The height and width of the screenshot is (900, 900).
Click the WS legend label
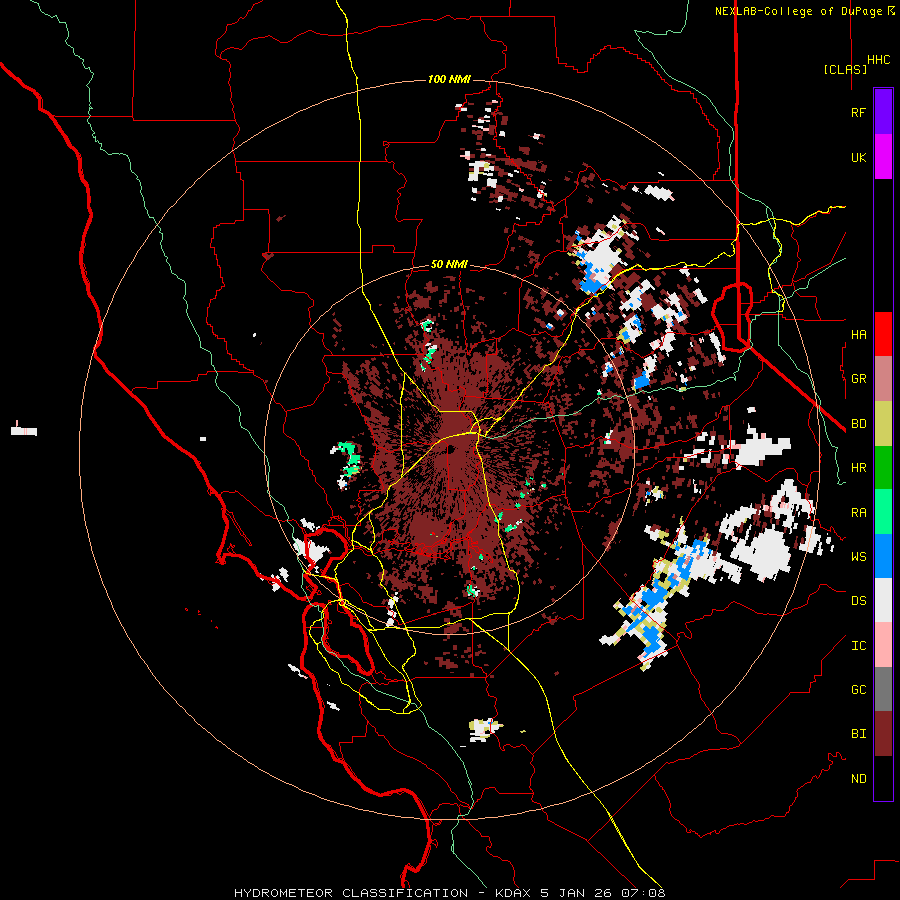pyautogui.click(x=858, y=557)
